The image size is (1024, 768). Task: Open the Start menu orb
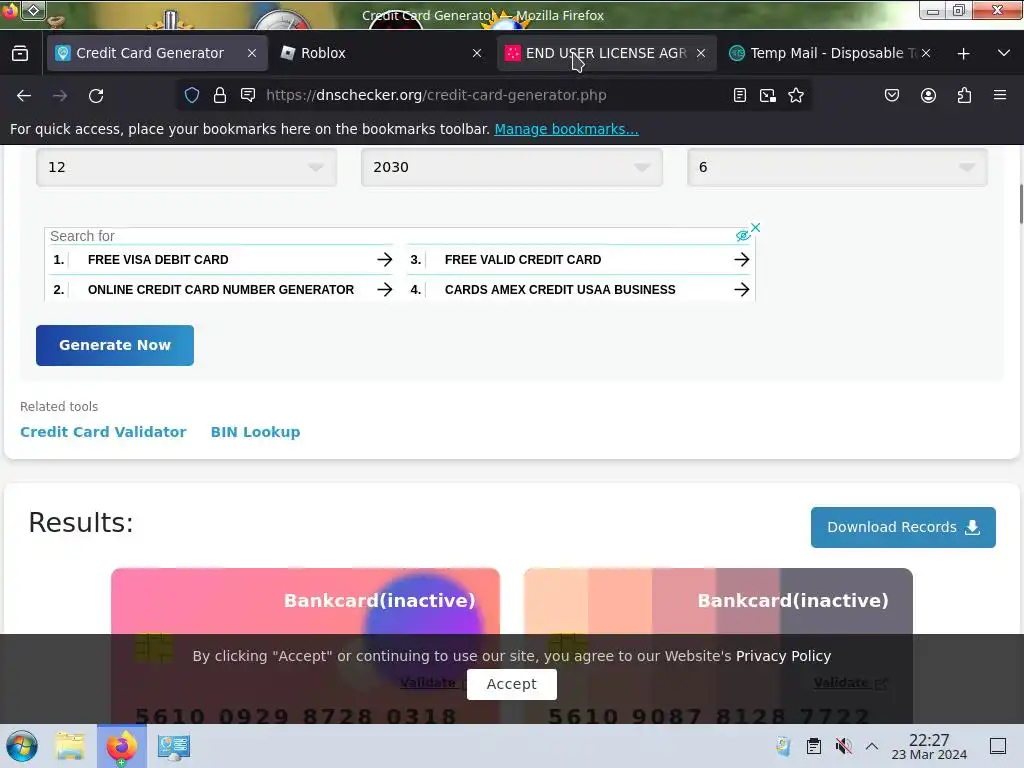22,746
